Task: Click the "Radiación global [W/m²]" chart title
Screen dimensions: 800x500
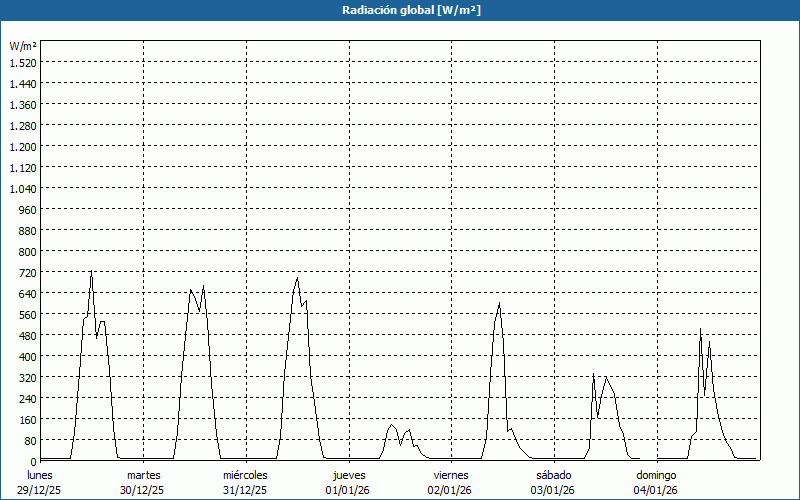Action: (x=400, y=10)
